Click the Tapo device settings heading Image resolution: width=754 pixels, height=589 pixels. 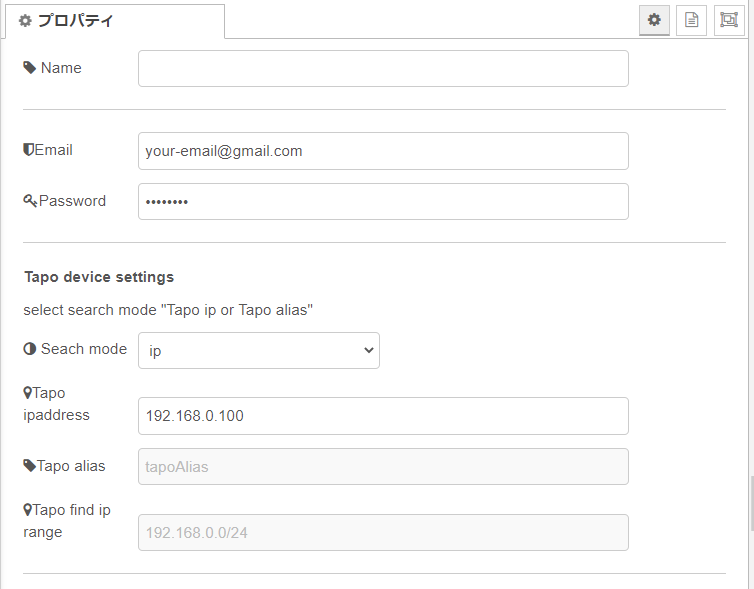[x=99, y=277]
